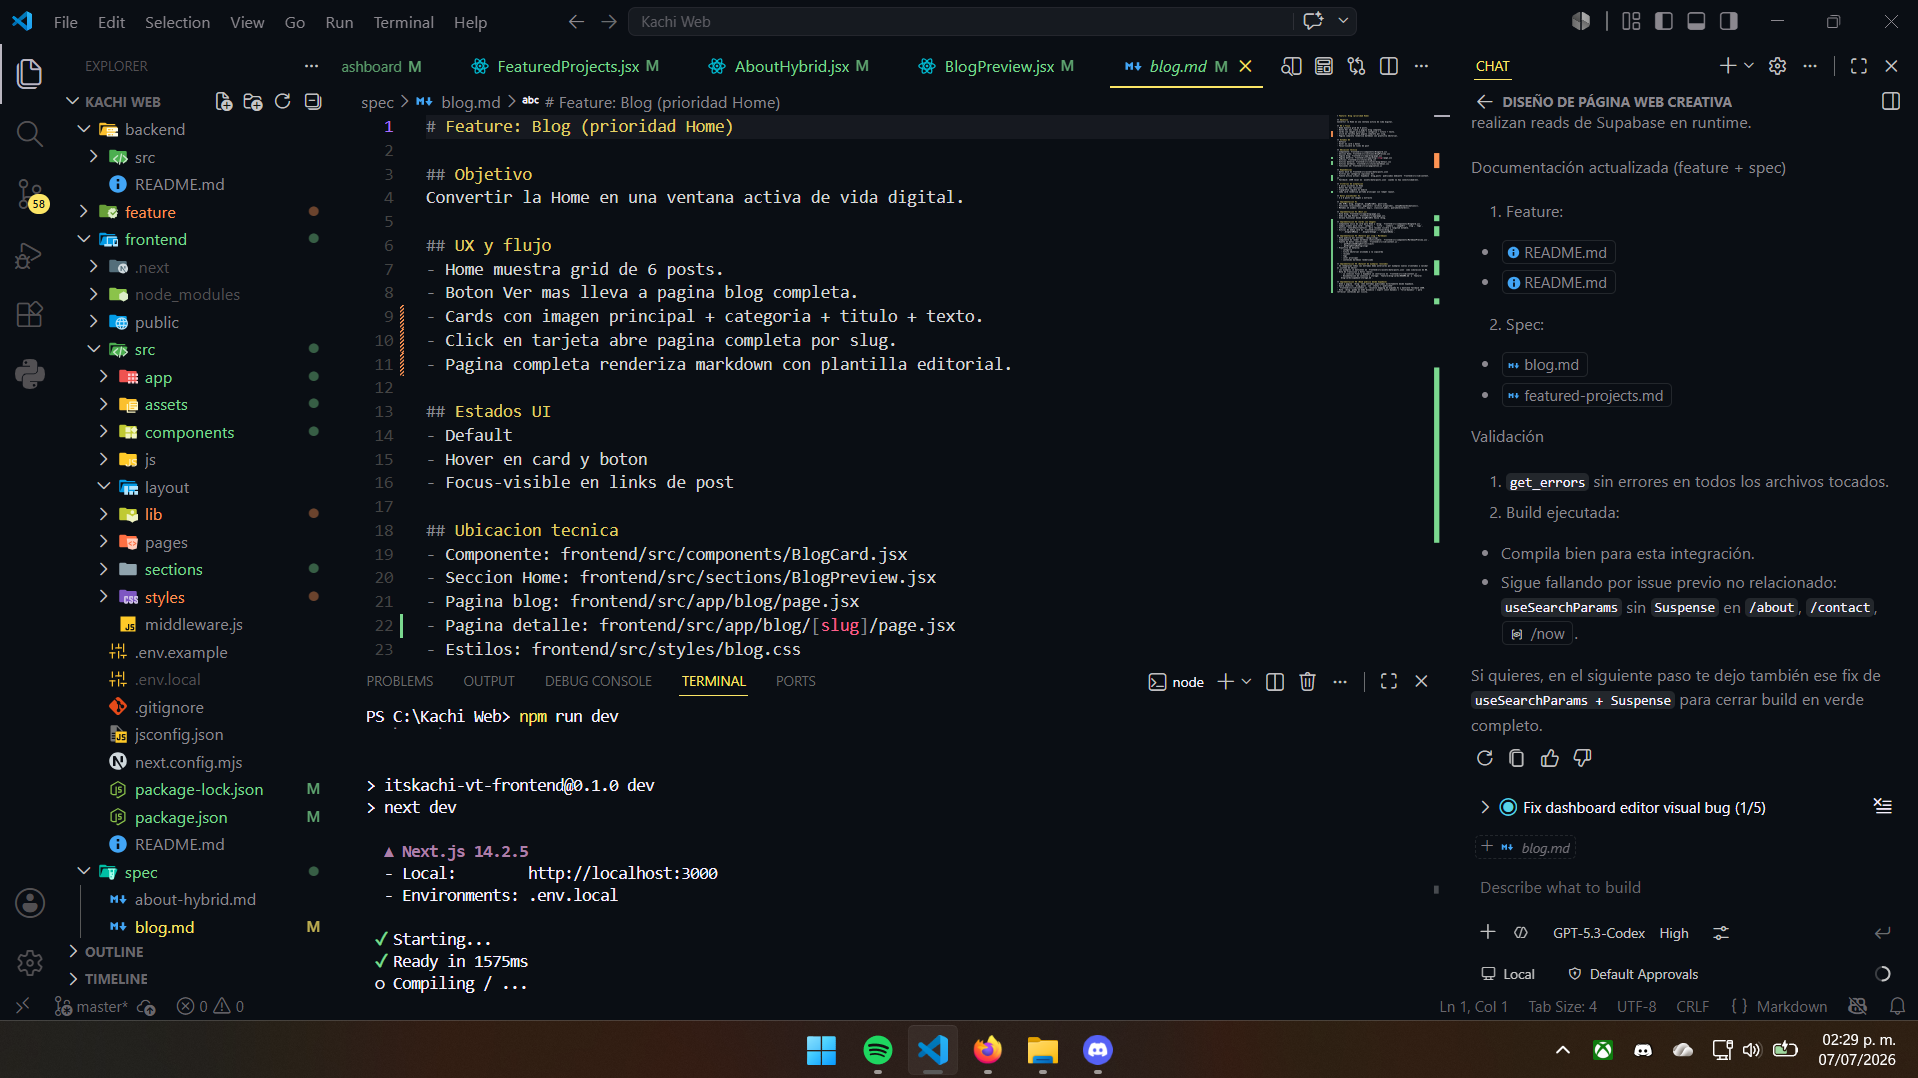Open markdown preview to the side

(x=1291, y=66)
